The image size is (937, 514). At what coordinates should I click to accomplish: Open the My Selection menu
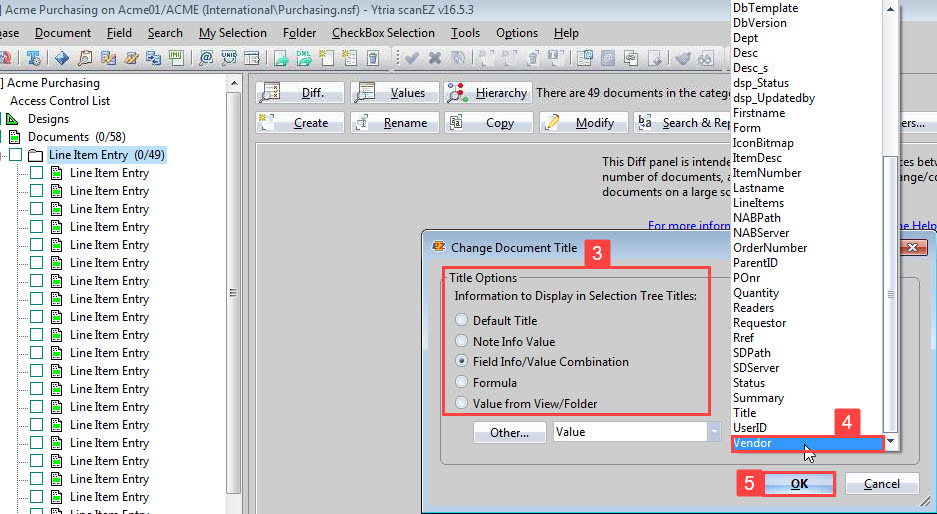click(233, 33)
